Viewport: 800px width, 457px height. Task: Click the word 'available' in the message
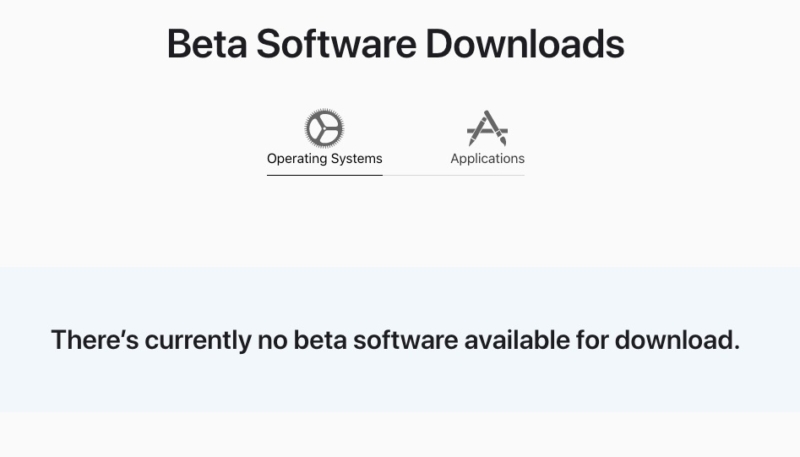517,340
